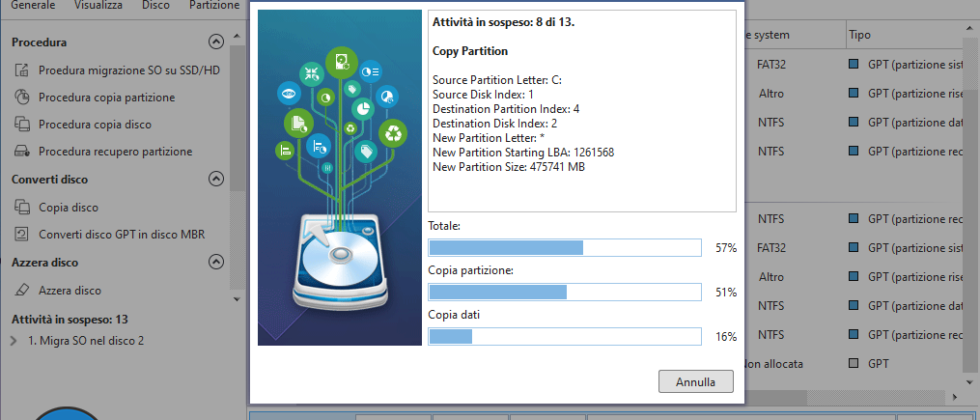Click 'Source Partition Letter: C:' line
980x420 pixels.
[x=498, y=79]
